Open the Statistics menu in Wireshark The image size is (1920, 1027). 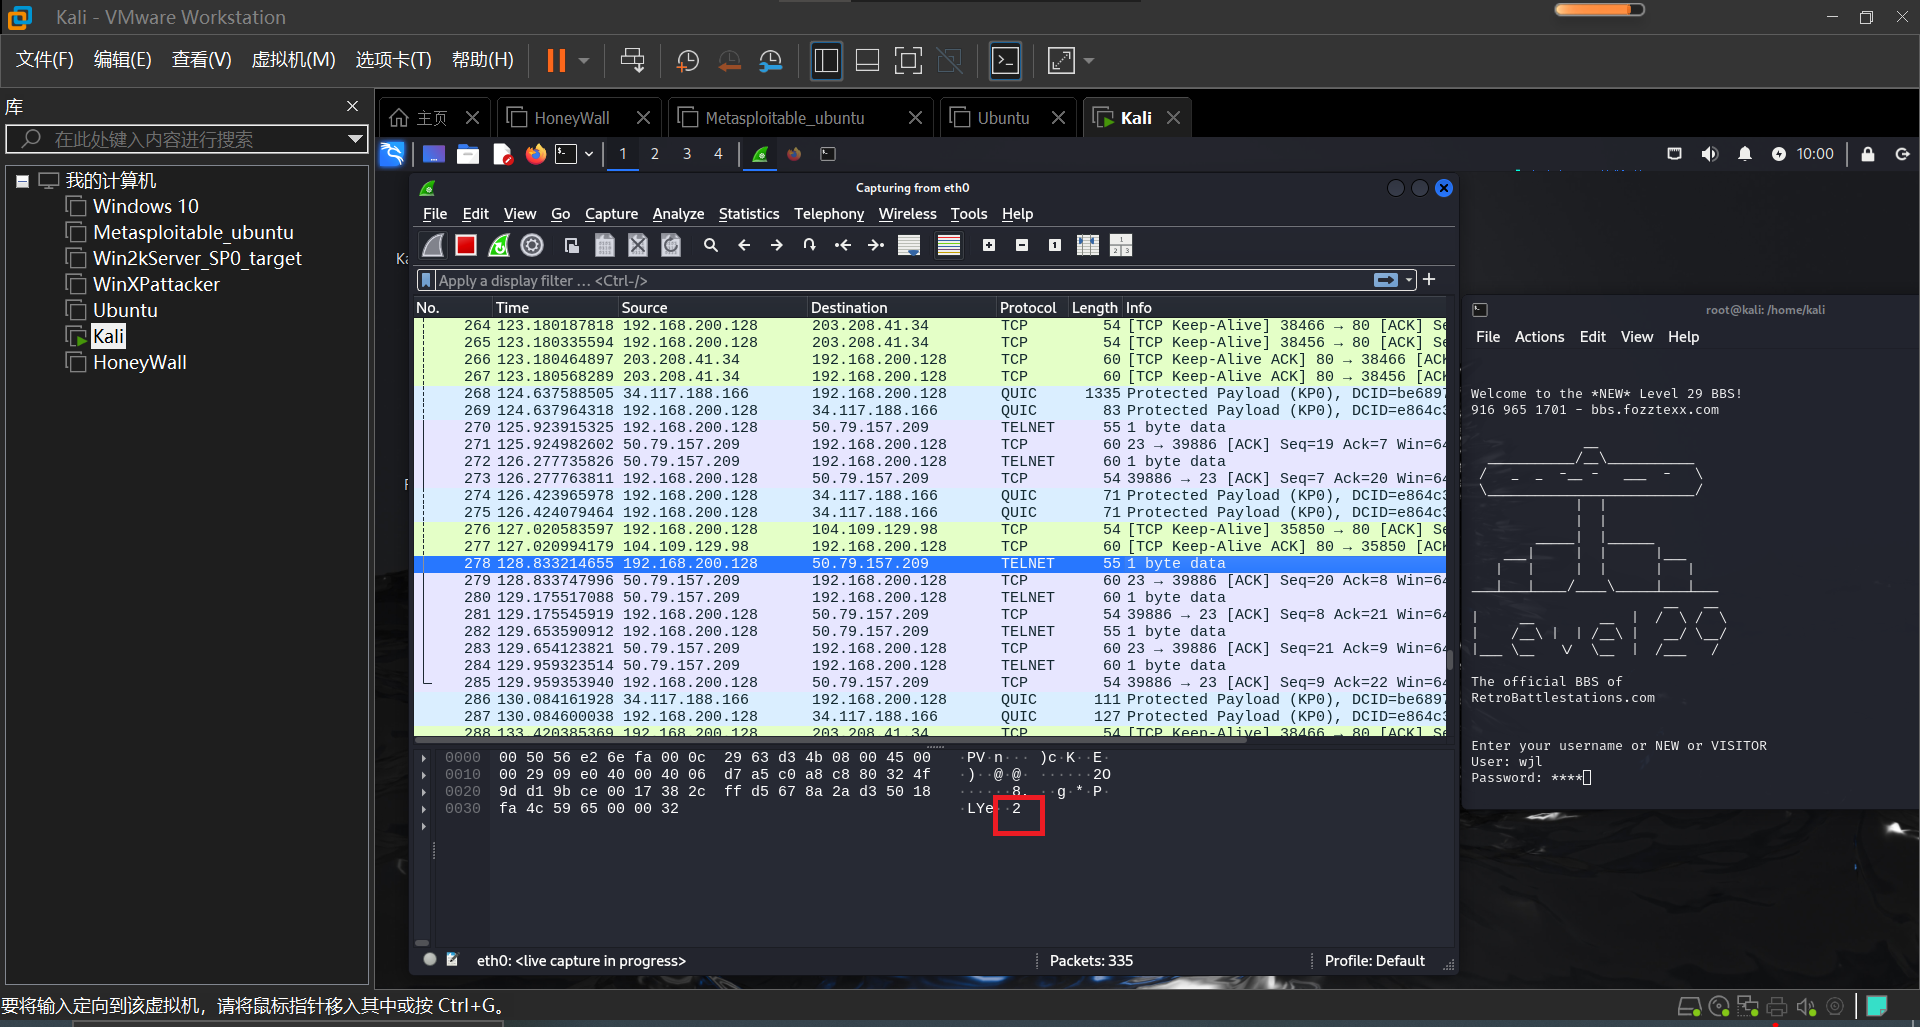[748, 214]
